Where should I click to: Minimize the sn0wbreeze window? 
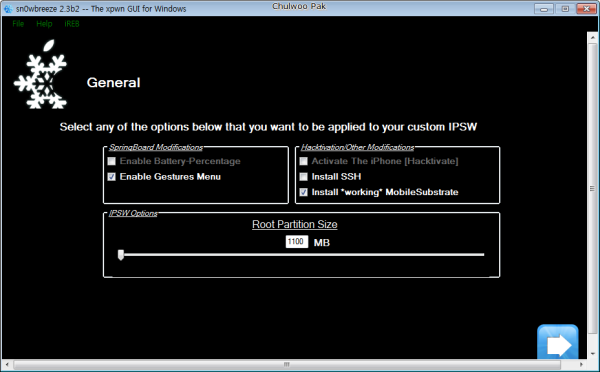pos(544,9)
